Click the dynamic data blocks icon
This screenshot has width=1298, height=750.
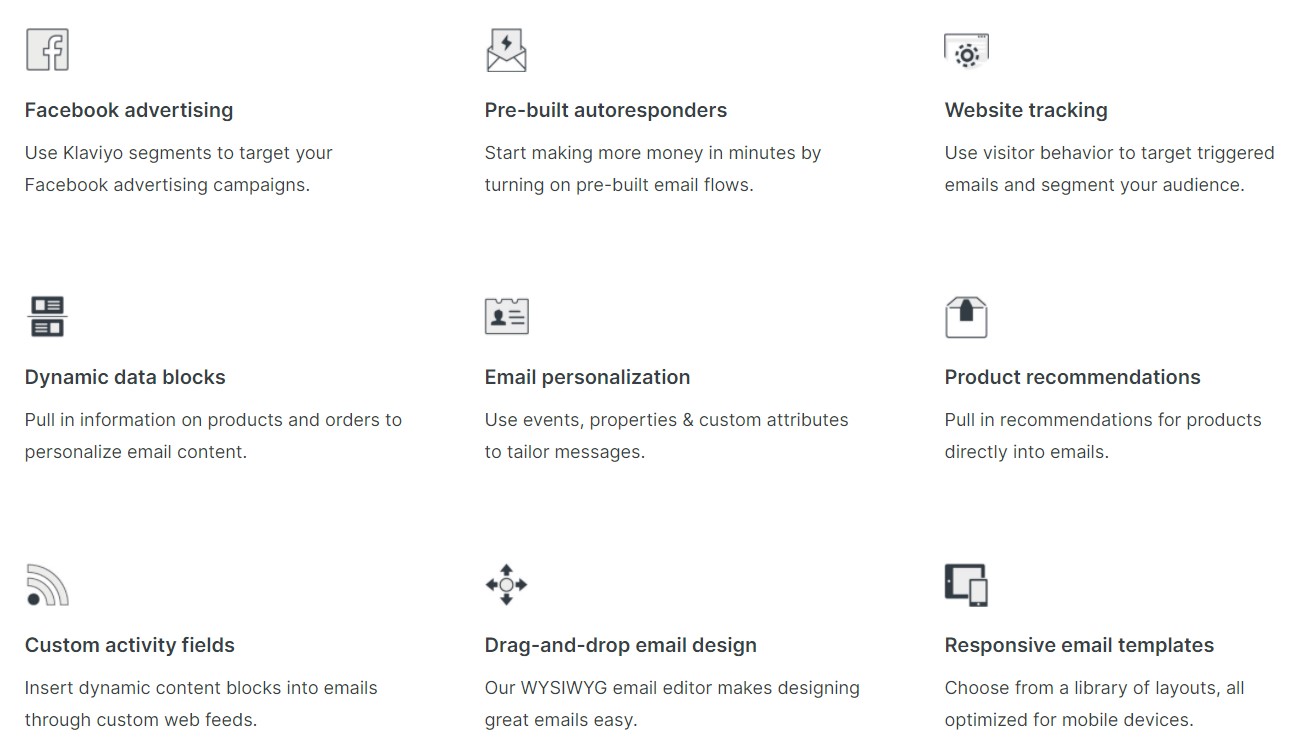tap(46, 317)
